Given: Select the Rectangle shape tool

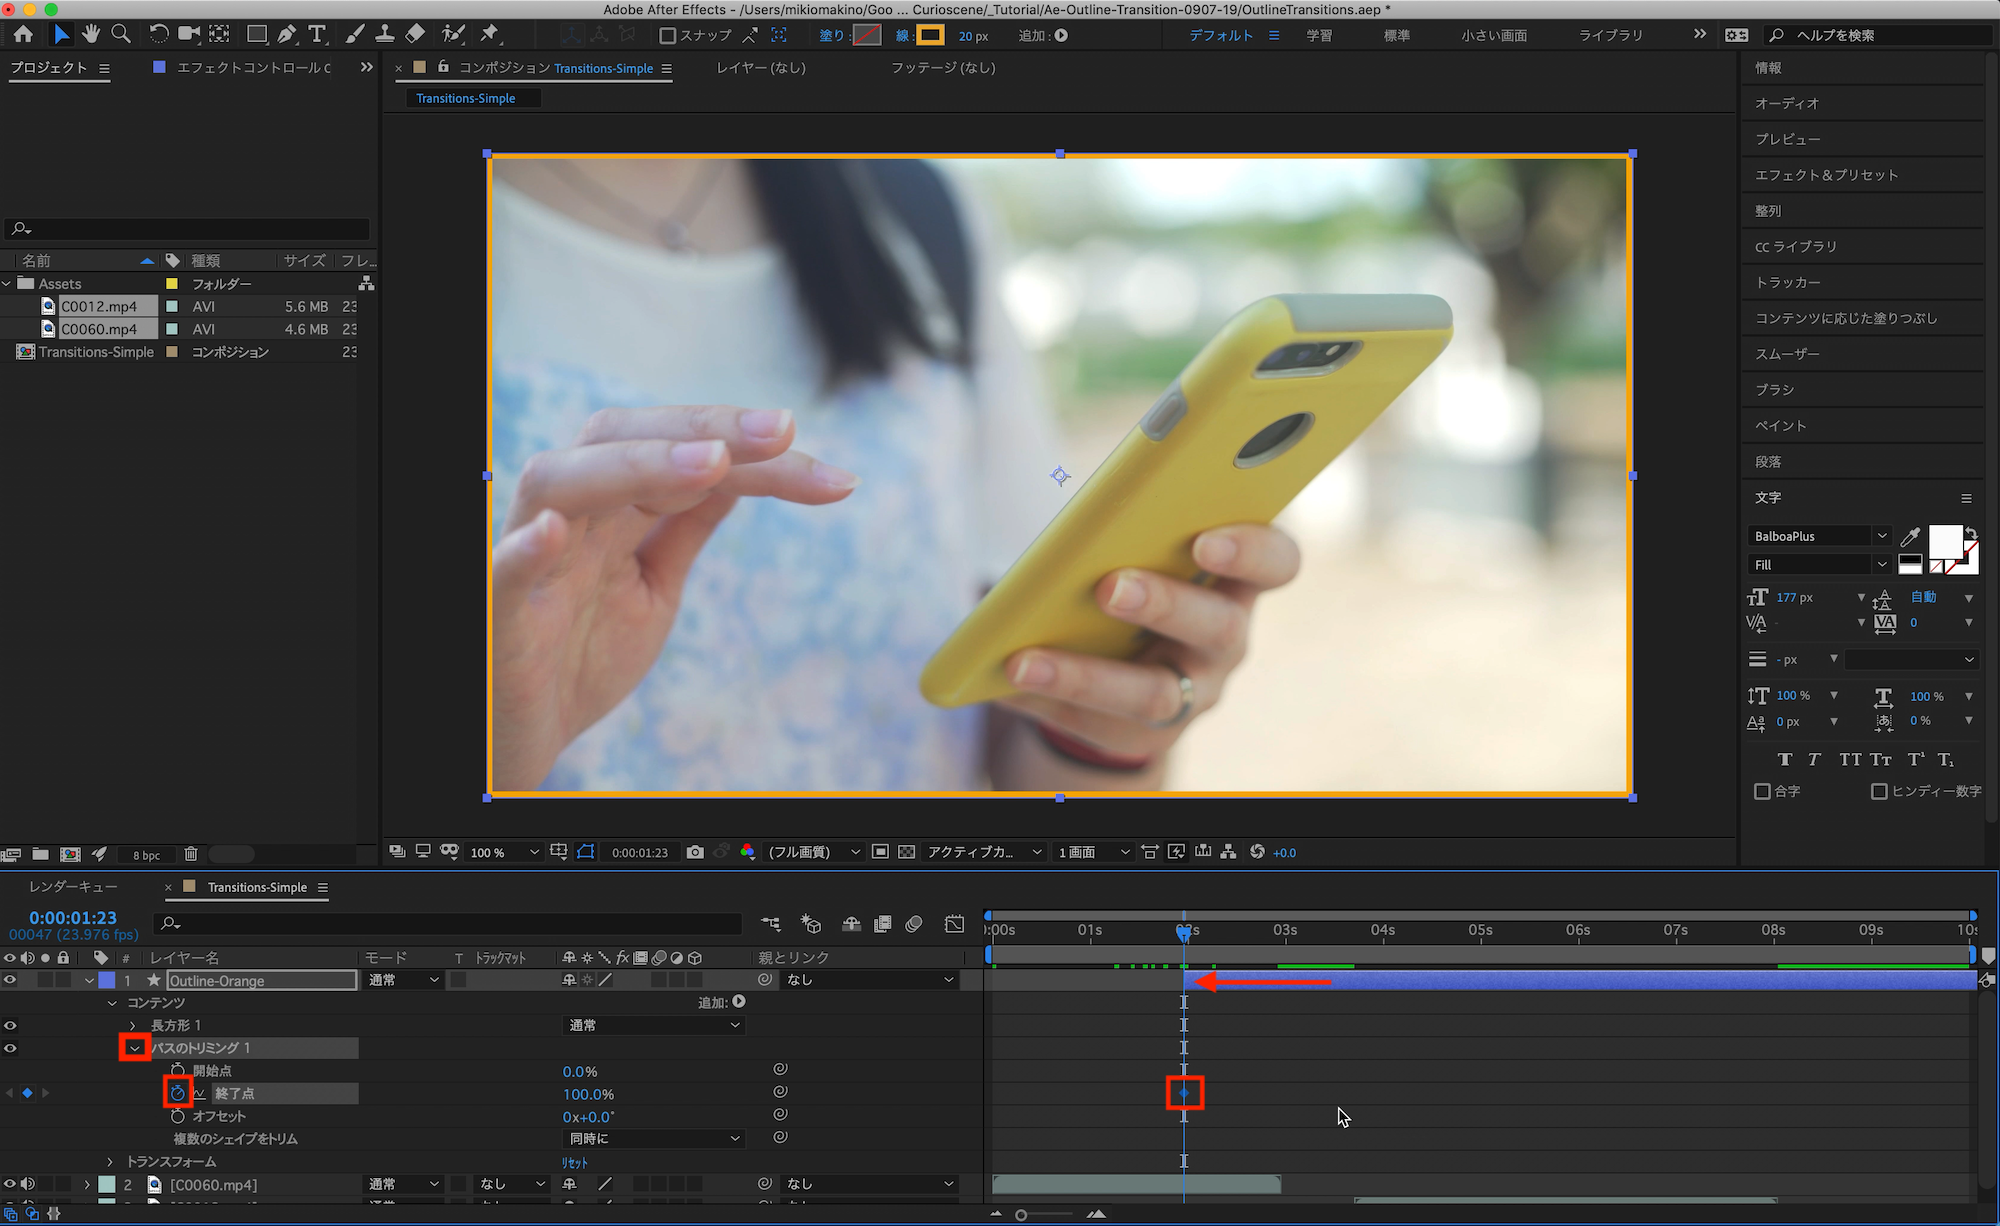Looking at the screenshot, I should tap(256, 34).
